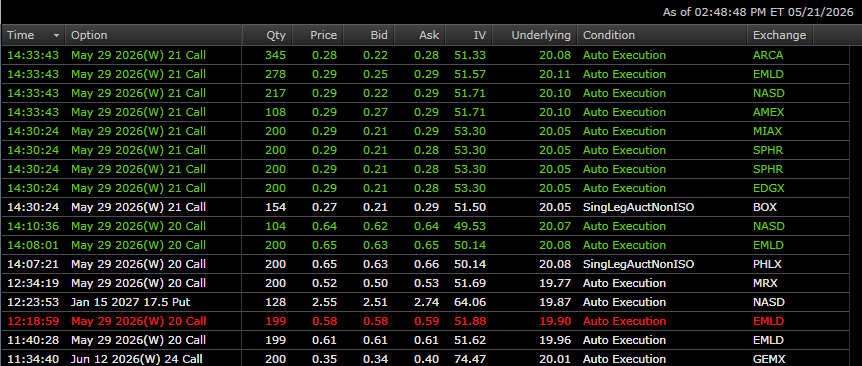Select the IV value 51.50

click(x=470, y=207)
